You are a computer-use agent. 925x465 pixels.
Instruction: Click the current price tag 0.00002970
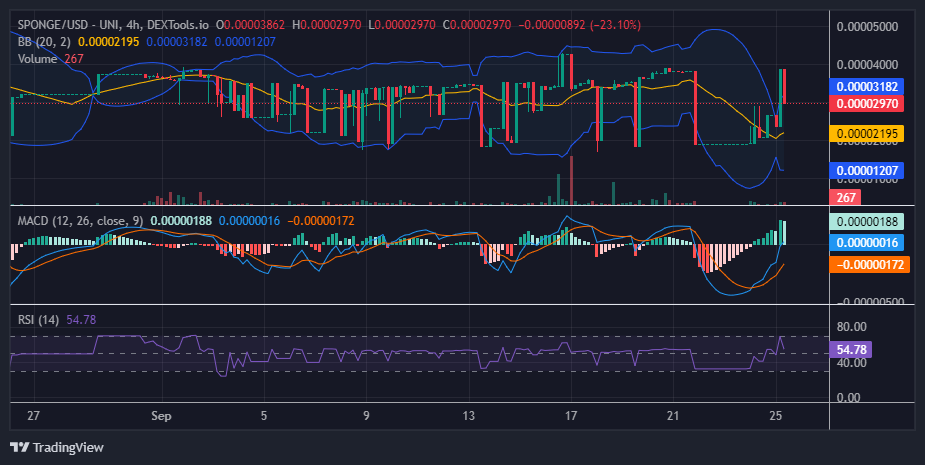tap(867, 104)
